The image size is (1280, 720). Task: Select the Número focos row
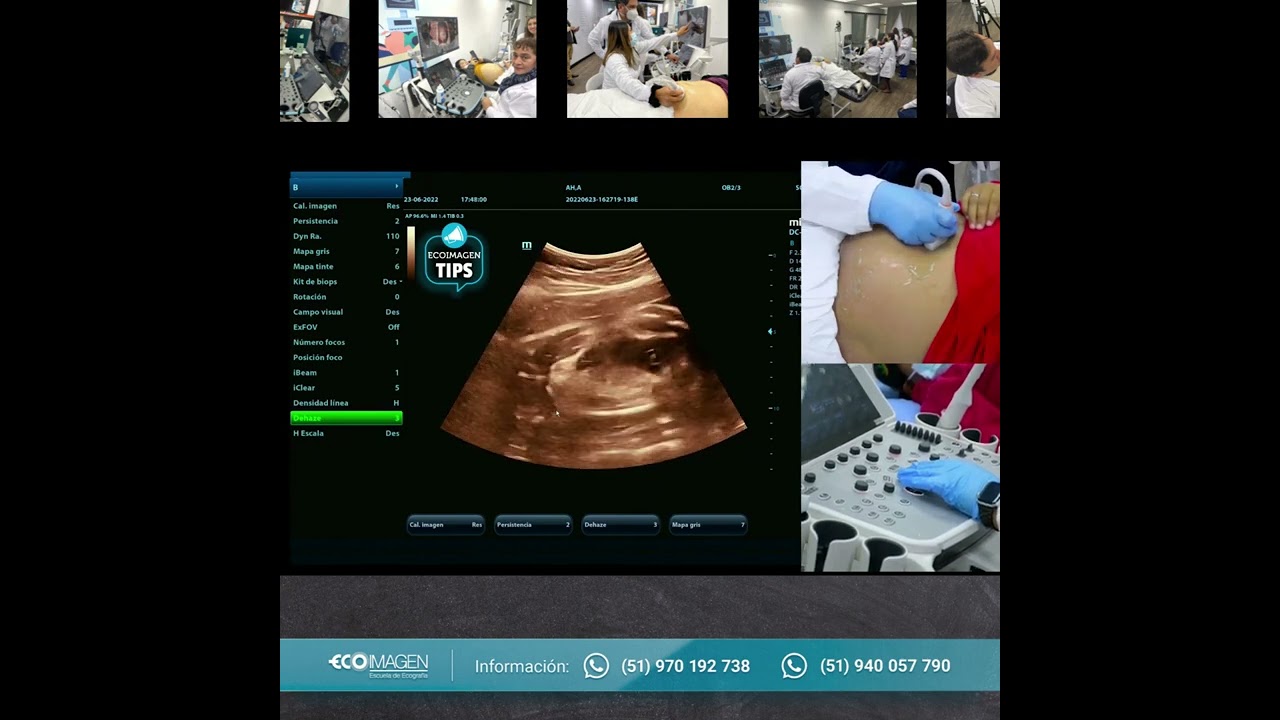click(x=346, y=342)
